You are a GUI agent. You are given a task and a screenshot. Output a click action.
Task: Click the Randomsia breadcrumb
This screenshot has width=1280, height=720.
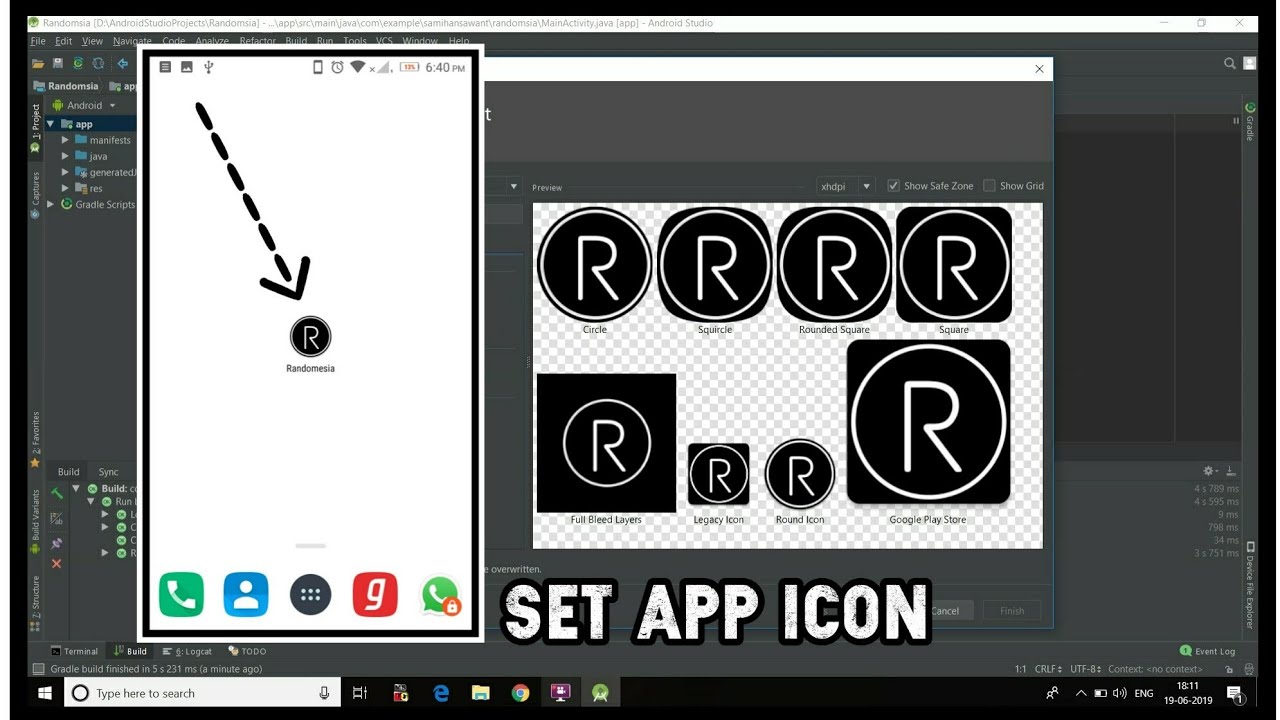[x=66, y=86]
